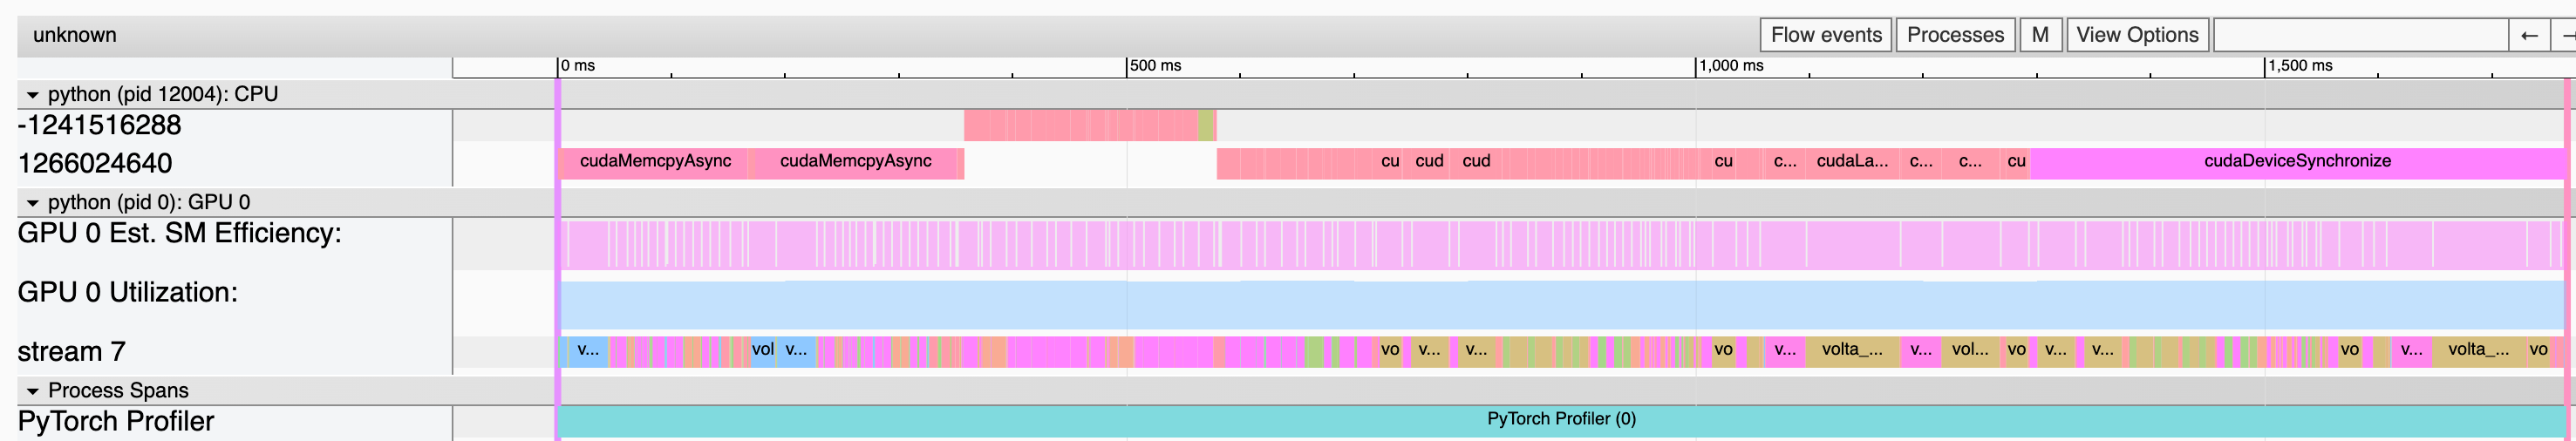Collapse the python (pid 12004): CPU process

click(32, 95)
